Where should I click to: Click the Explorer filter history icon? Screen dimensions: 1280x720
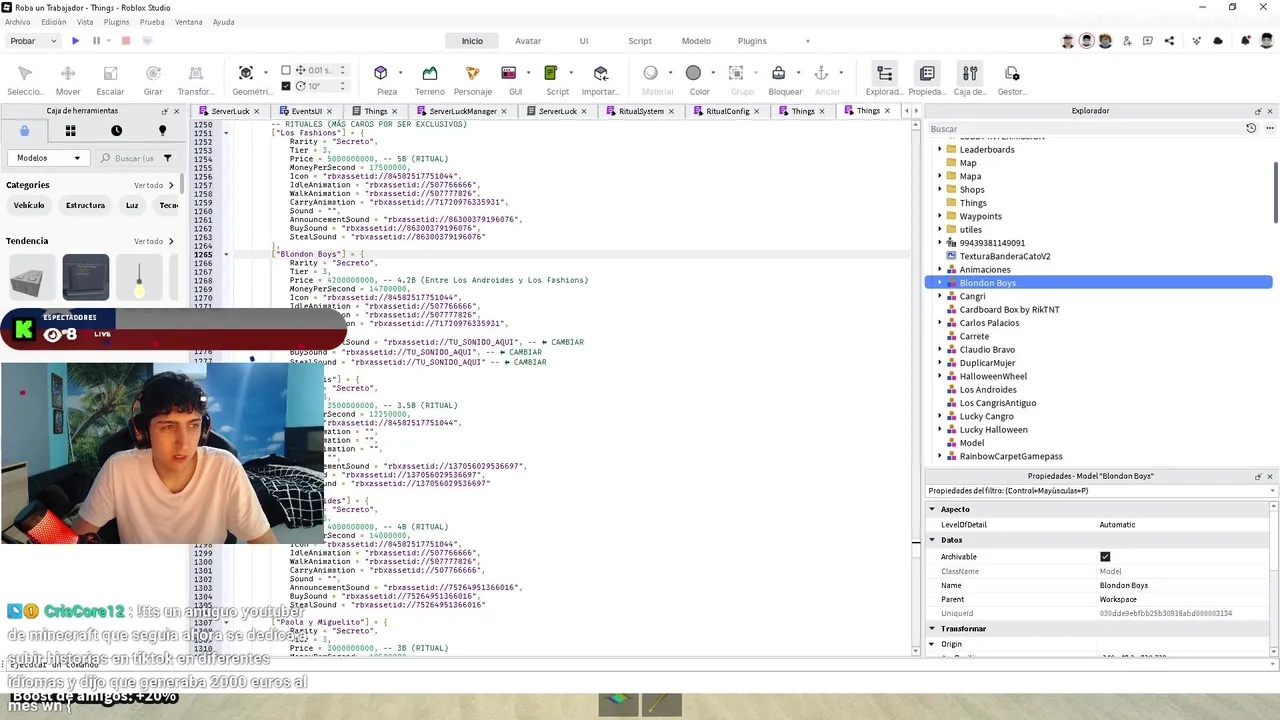tap(1251, 129)
